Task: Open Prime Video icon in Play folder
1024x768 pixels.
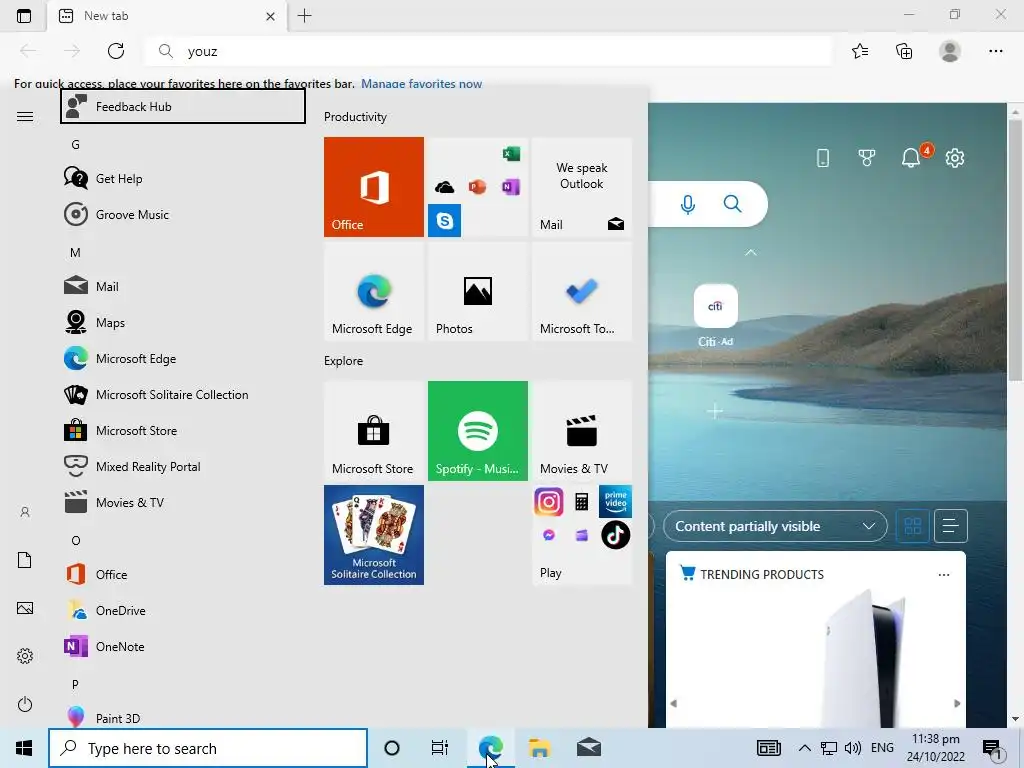Action: point(615,501)
